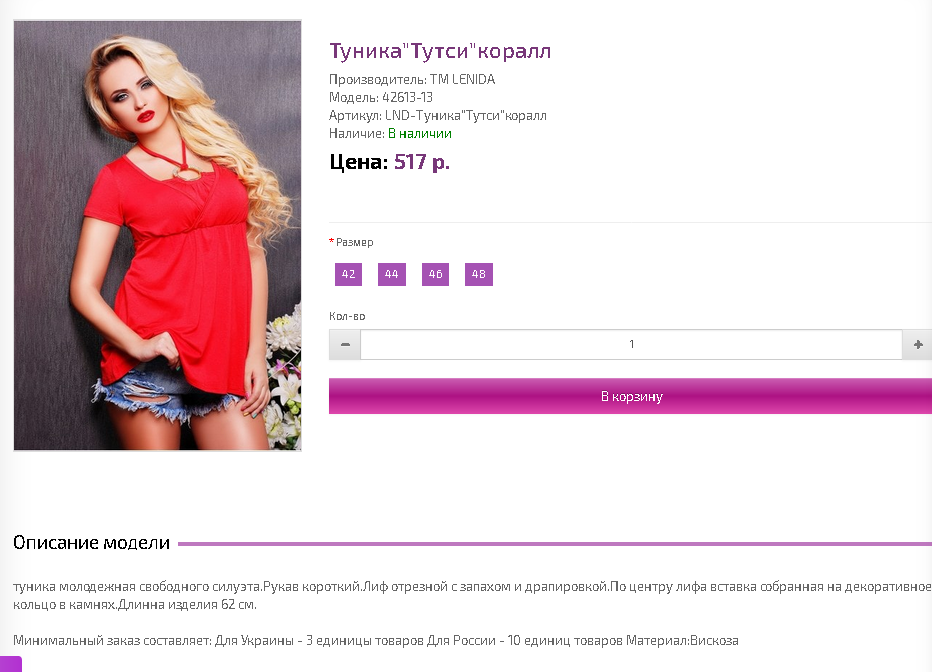Focus the quantity input field
This screenshot has width=932, height=672.
[x=631, y=345]
